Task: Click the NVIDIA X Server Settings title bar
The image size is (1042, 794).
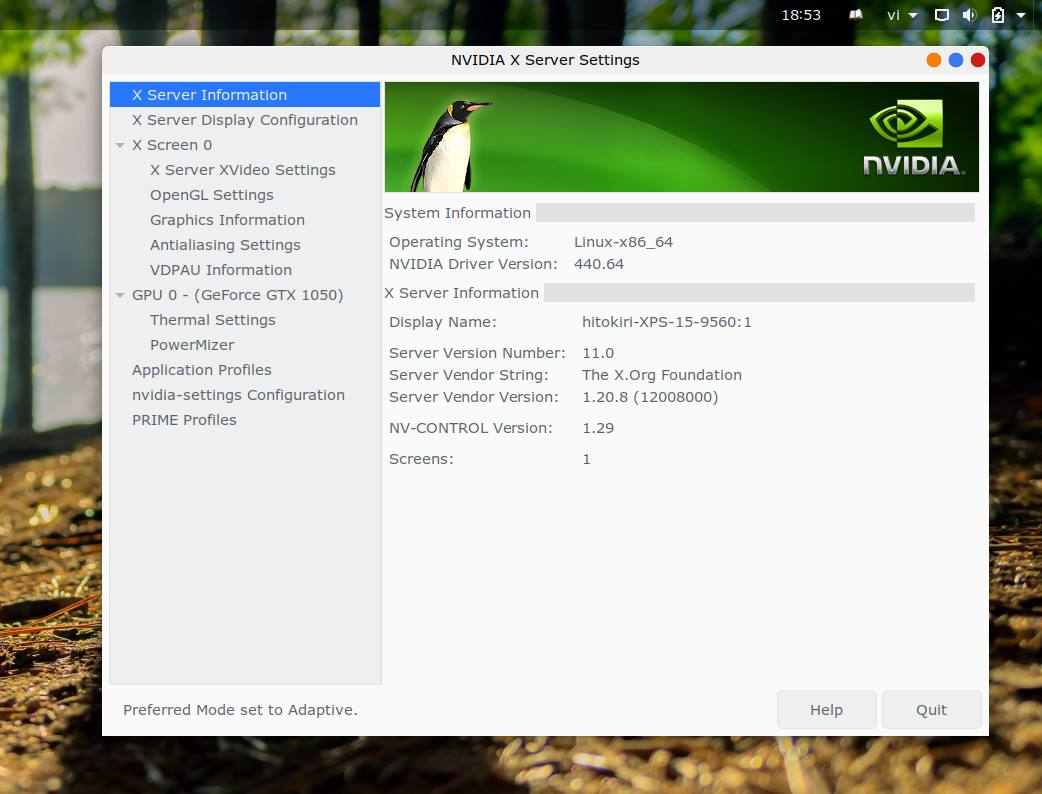Action: (545, 60)
